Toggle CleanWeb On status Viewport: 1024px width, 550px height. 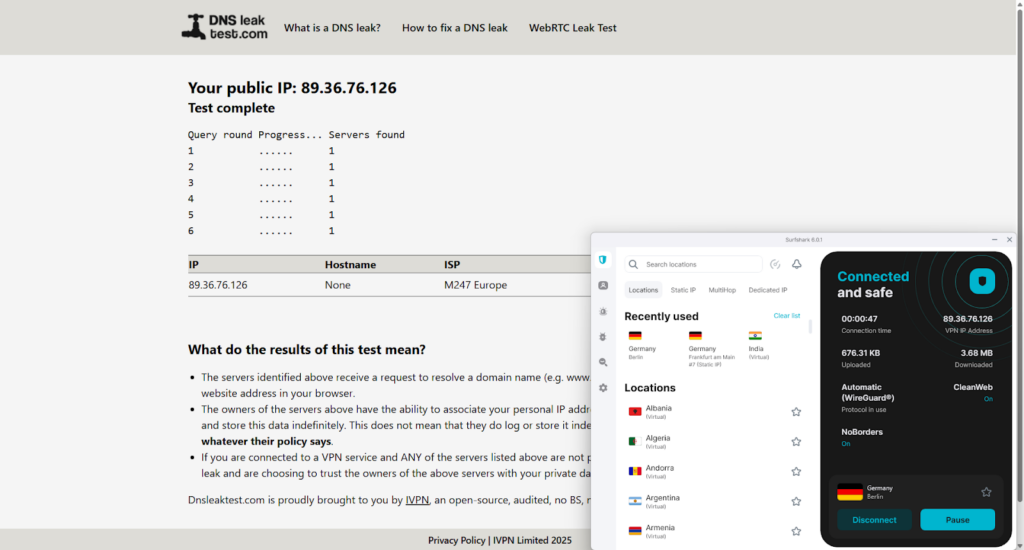(x=988, y=399)
